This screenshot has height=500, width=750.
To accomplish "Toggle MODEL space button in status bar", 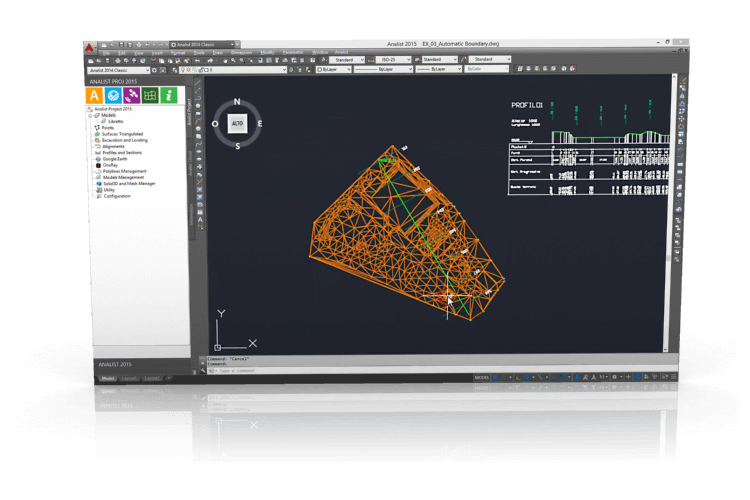I will tap(482, 378).
